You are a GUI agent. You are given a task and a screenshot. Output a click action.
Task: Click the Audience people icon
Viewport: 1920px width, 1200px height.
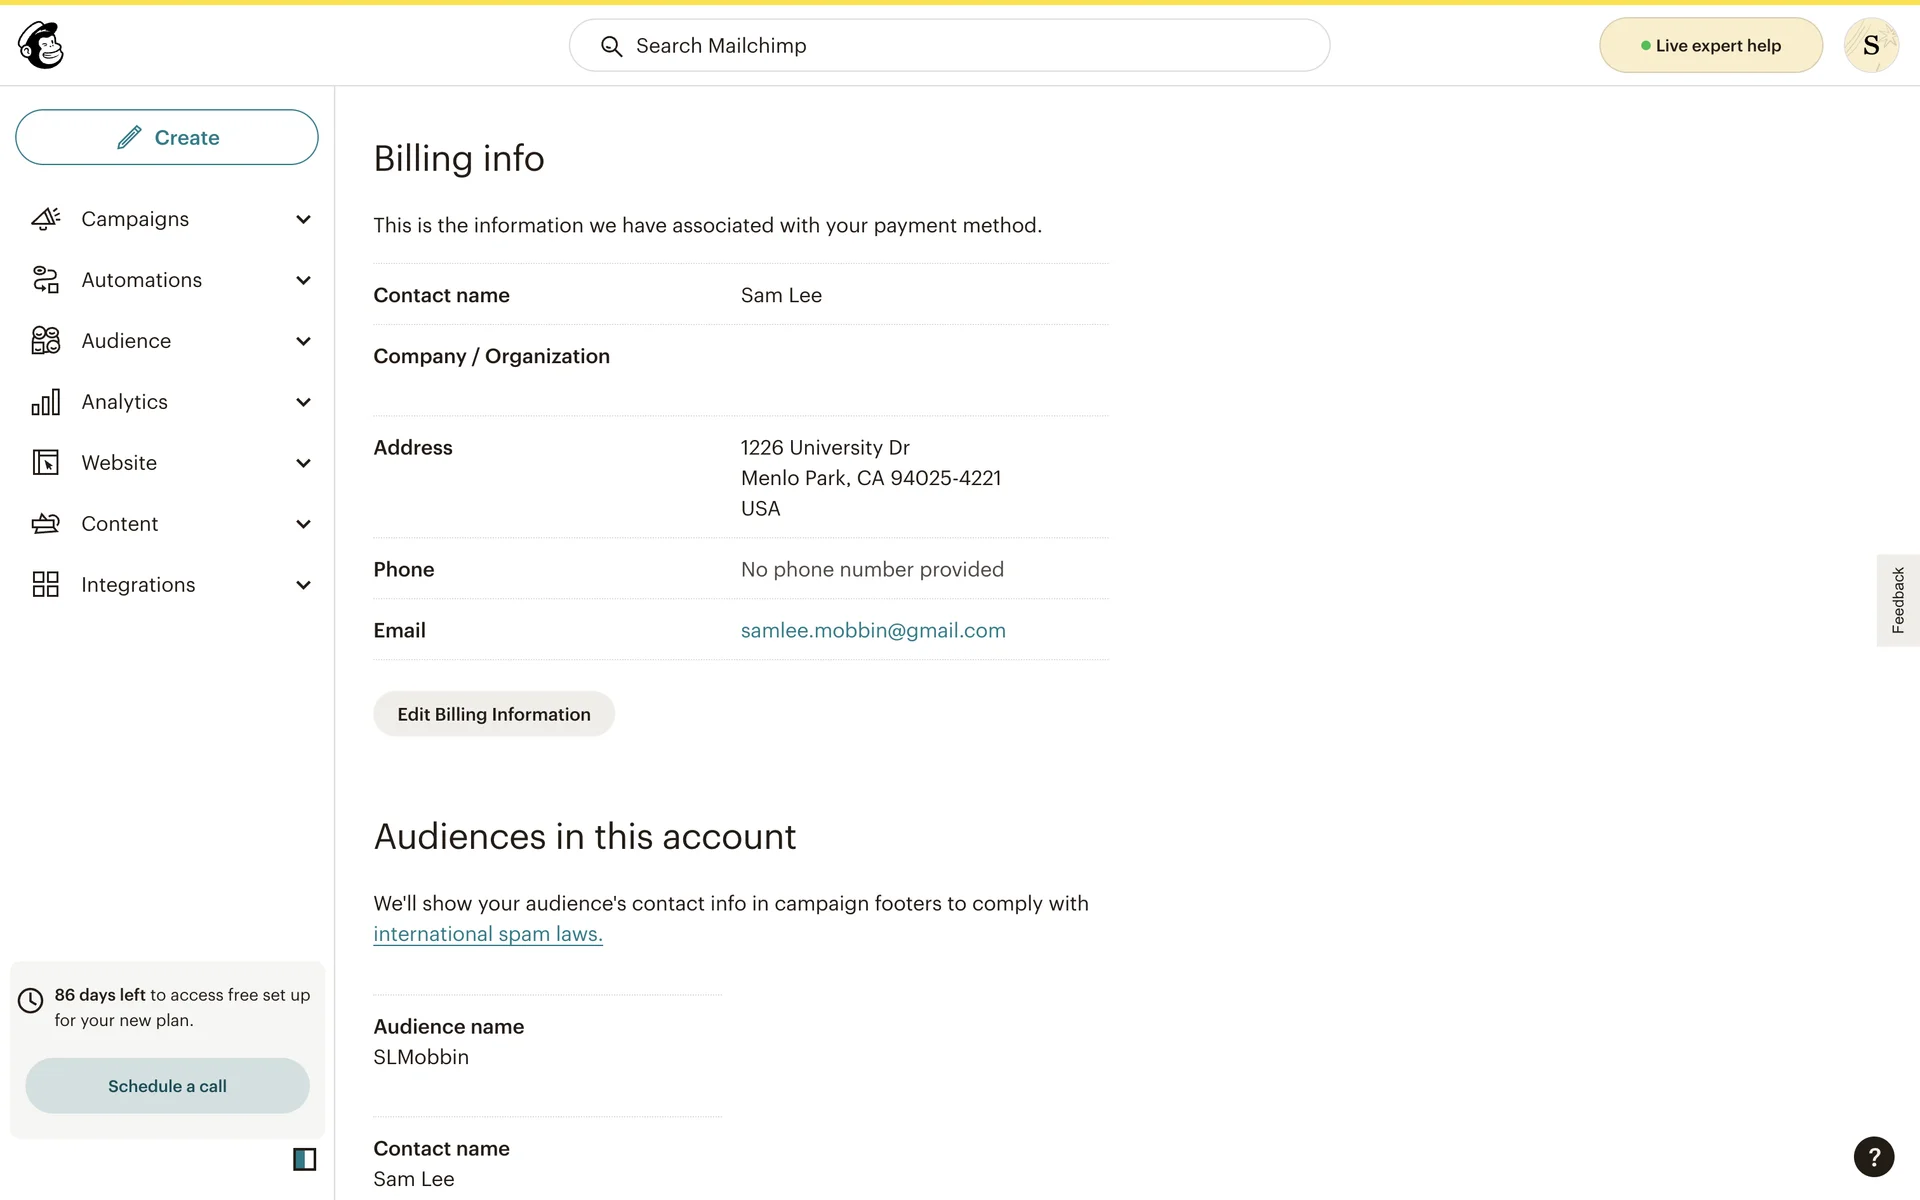click(x=46, y=341)
